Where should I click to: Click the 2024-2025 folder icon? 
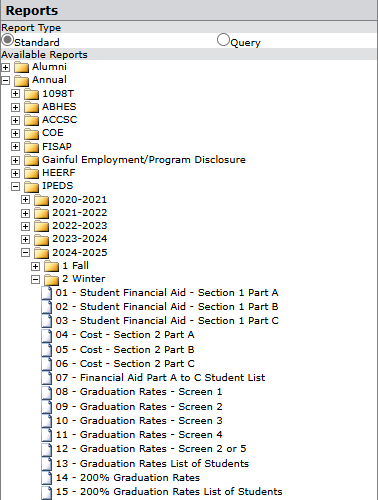click(x=42, y=253)
